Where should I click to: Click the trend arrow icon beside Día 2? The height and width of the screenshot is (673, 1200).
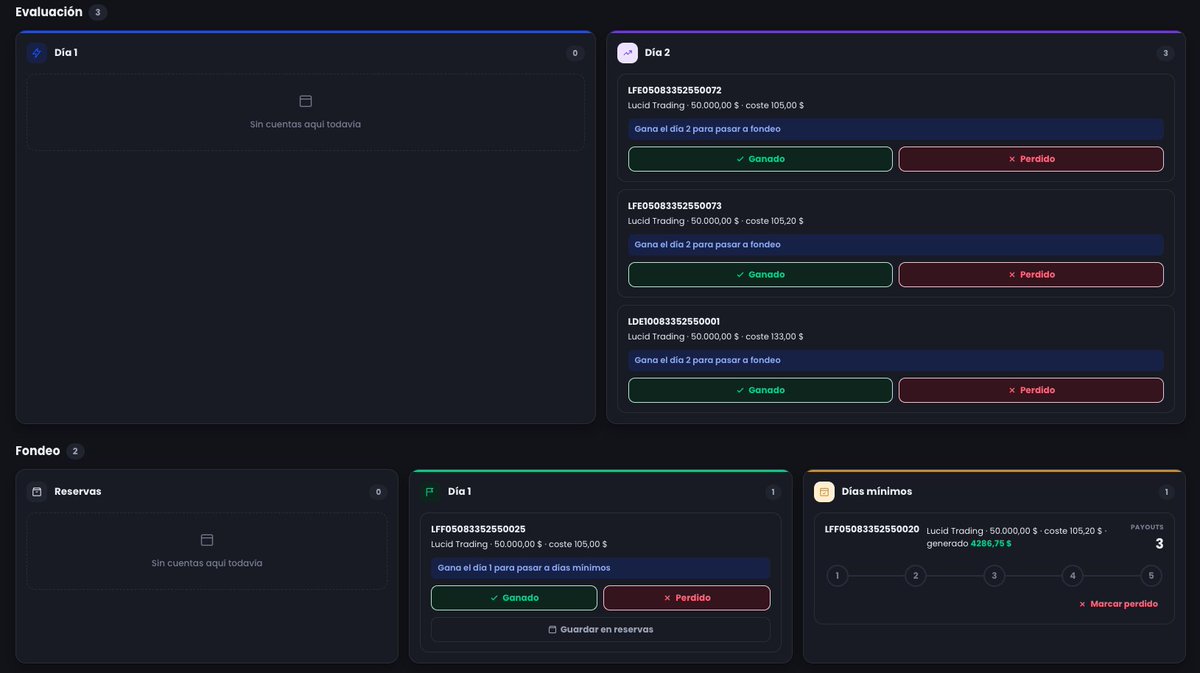coord(628,53)
